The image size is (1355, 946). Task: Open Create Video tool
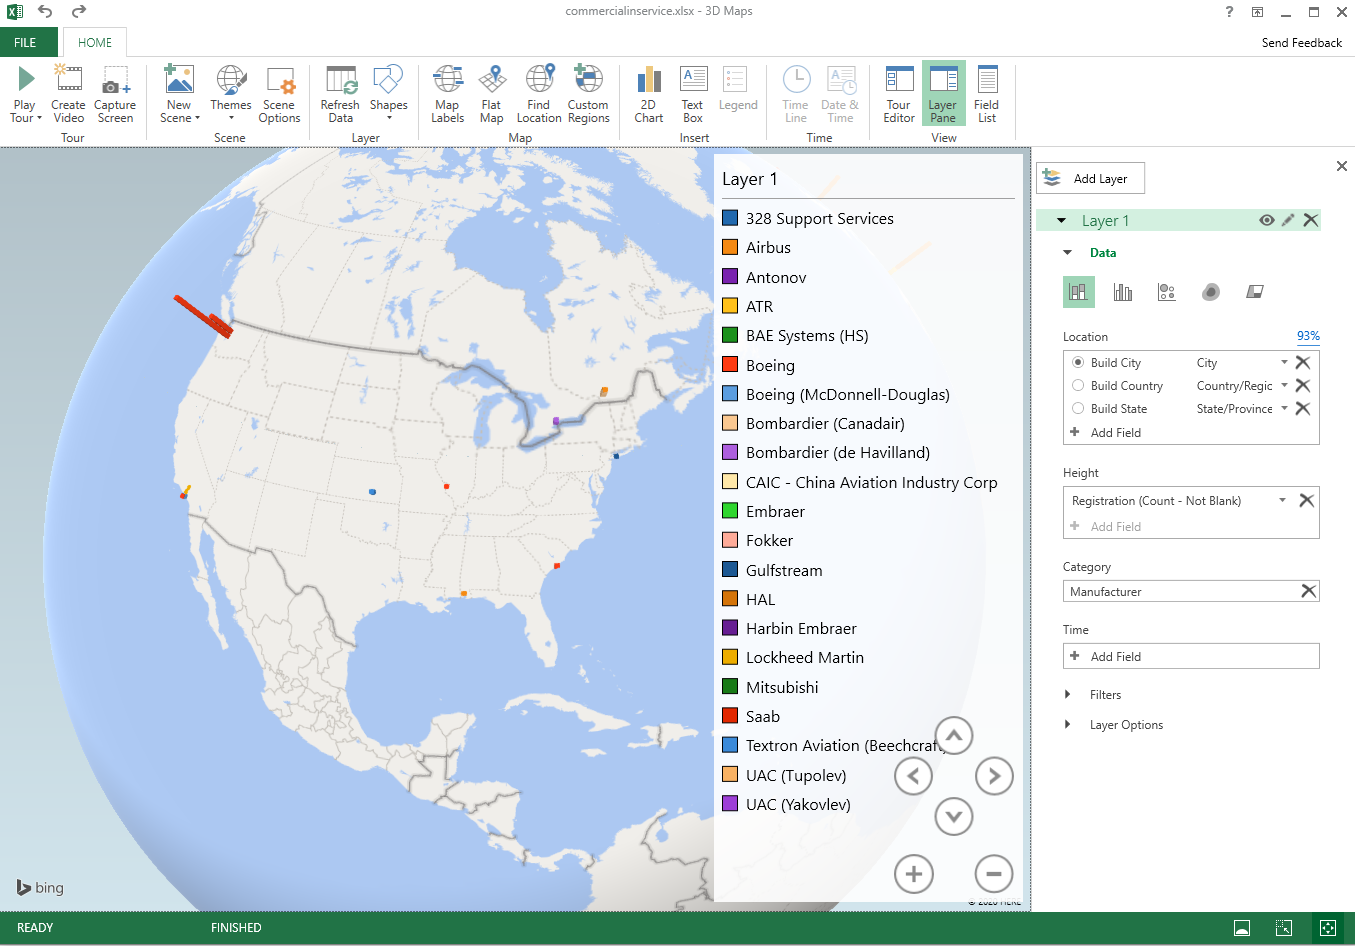(68, 94)
